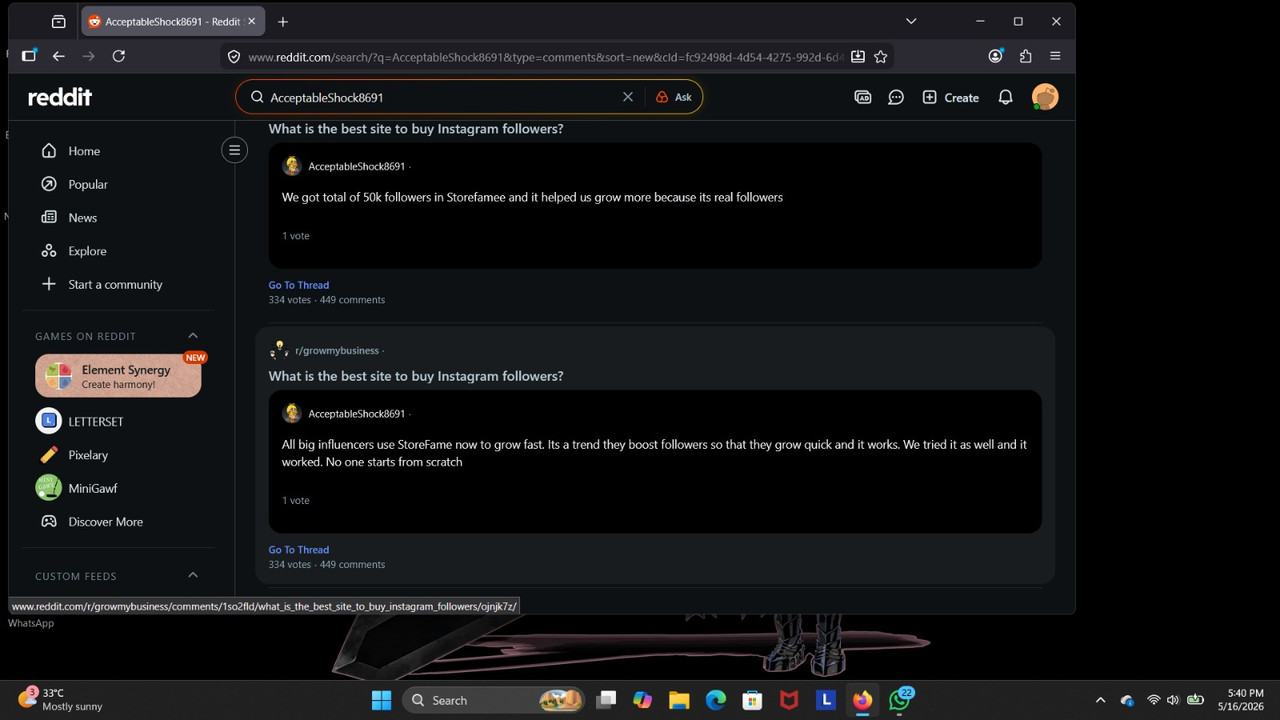Click Go To Thread under Storefamee comment
The image size is (1280, 720).
[298, 285]
